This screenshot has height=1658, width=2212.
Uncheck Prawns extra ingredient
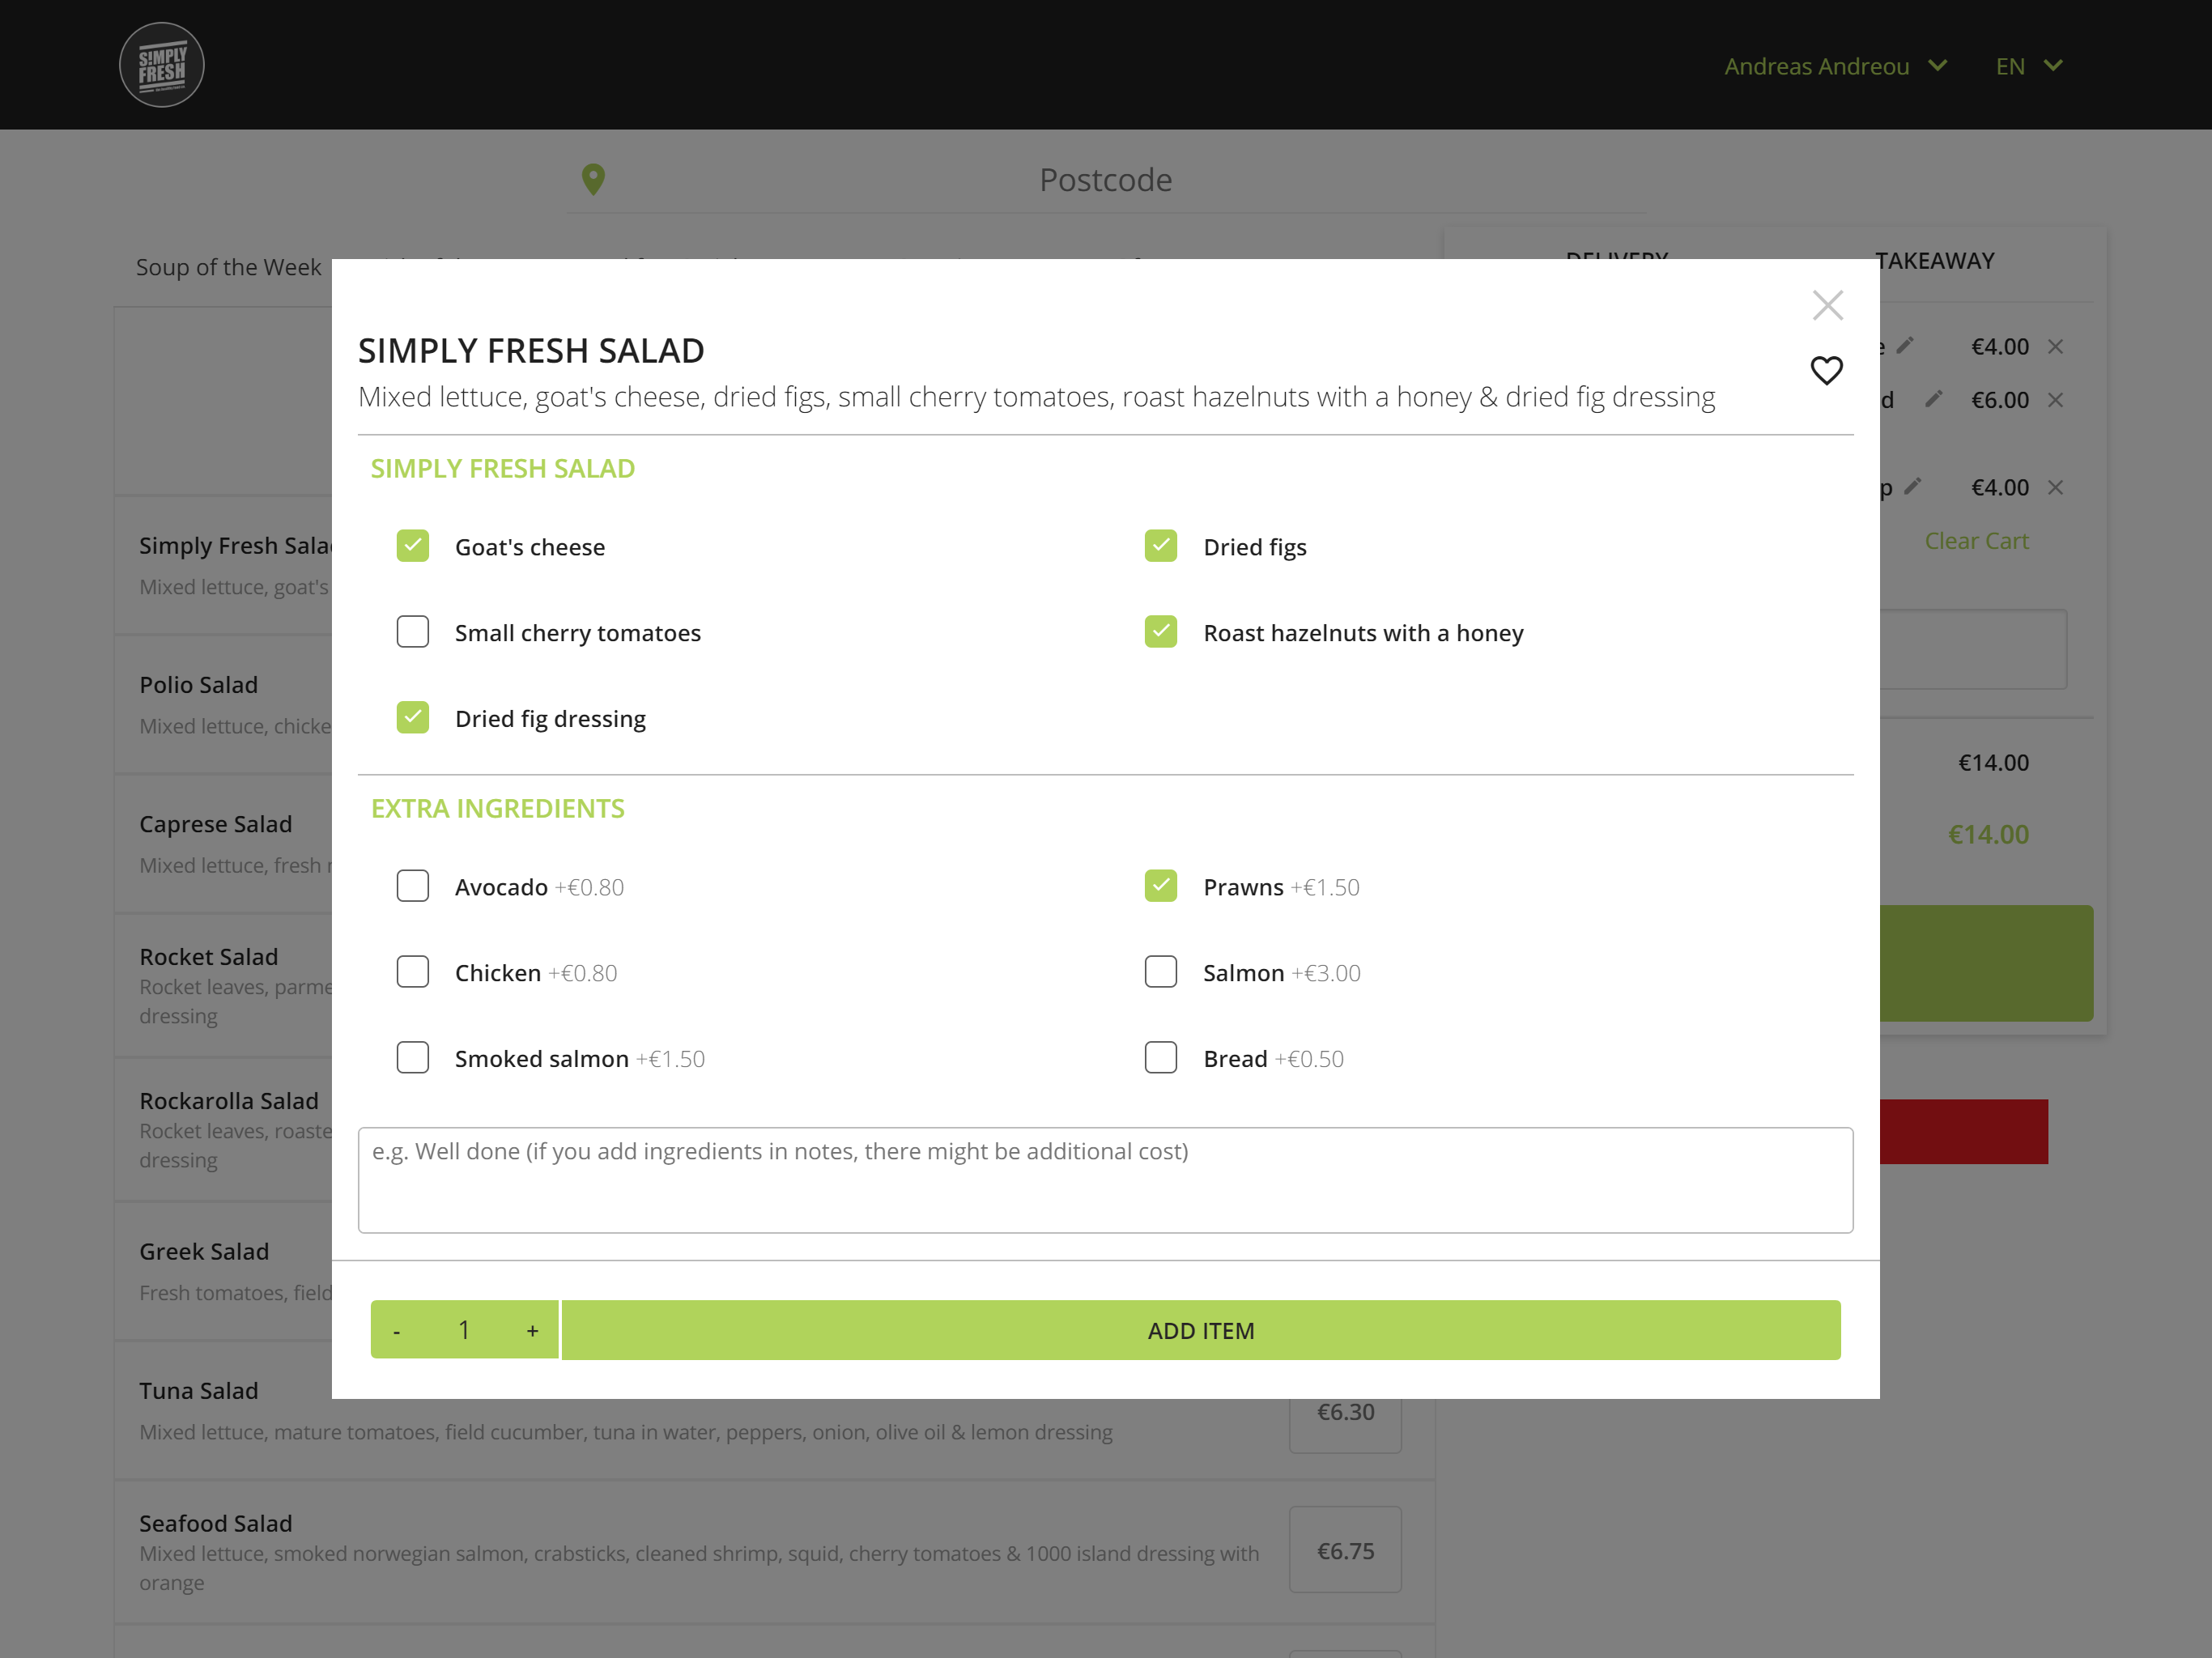click(1160, 886)
